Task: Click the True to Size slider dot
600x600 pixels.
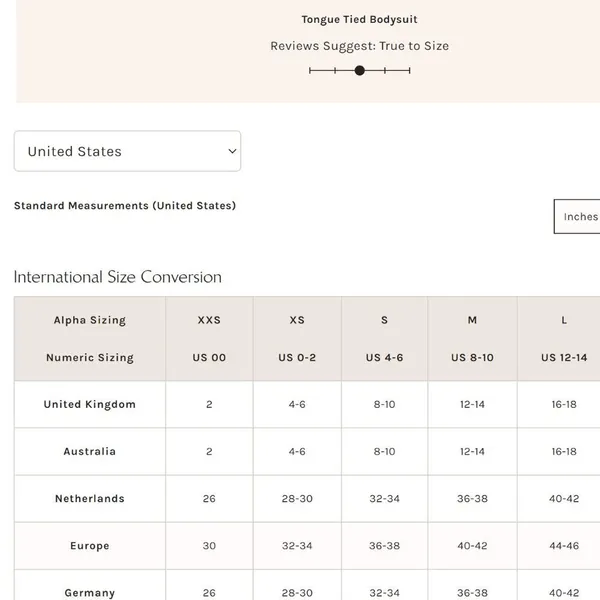Action: click(x=360, y=70)
